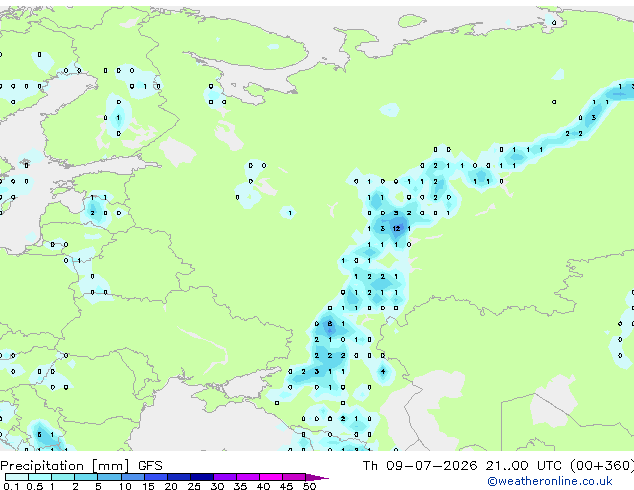Click the palest 0.1–0.5 mm legend swatch
This screenshot has height=490, width=634.
pos(17,477)
